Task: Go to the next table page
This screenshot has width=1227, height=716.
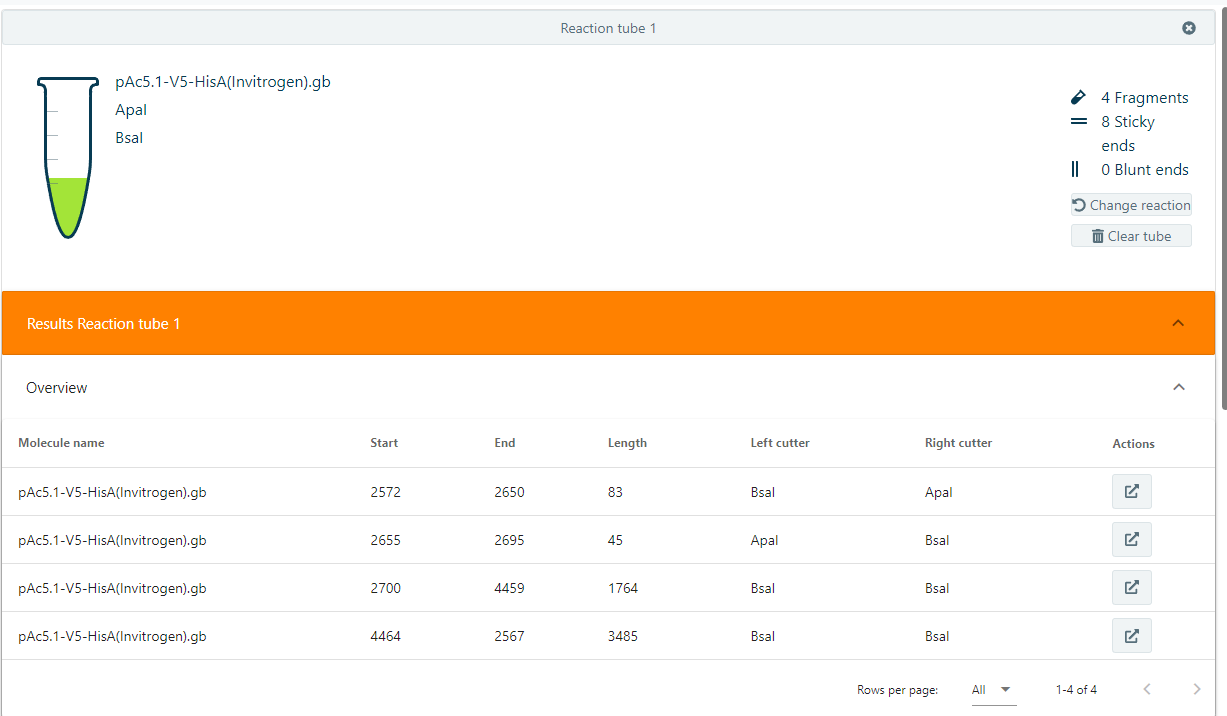Action: point(1197,689)
